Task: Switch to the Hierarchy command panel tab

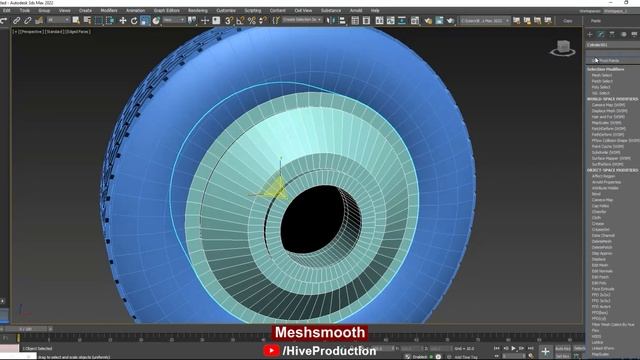Action: click(x=612, y=34)
